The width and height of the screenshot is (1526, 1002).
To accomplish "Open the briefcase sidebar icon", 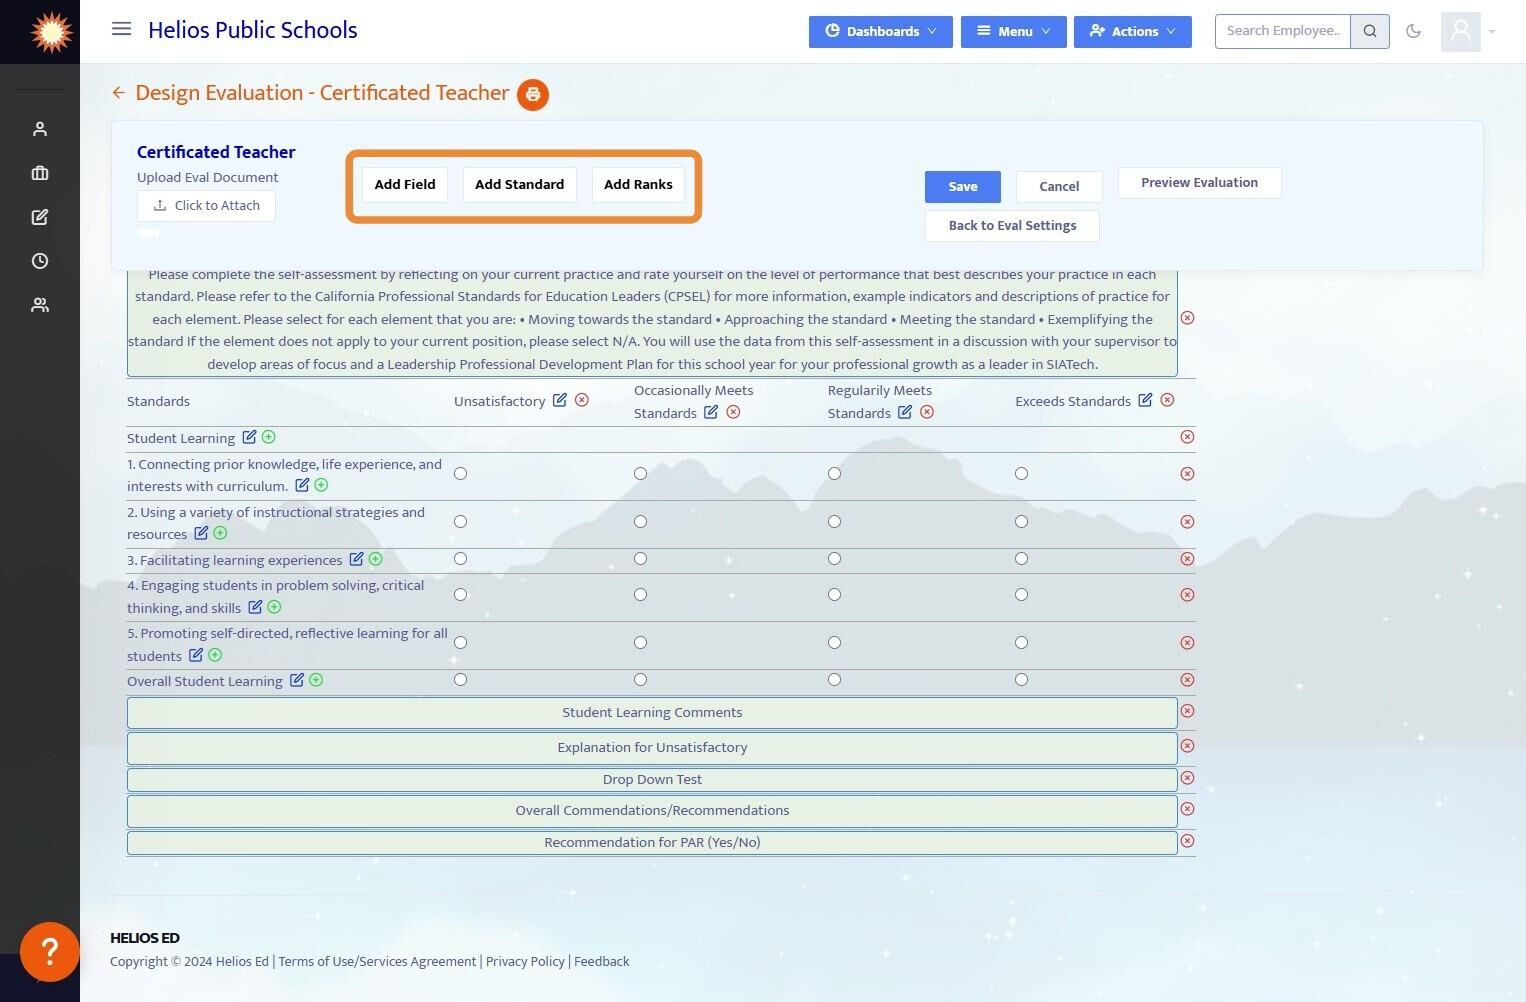I will [40, 173].
